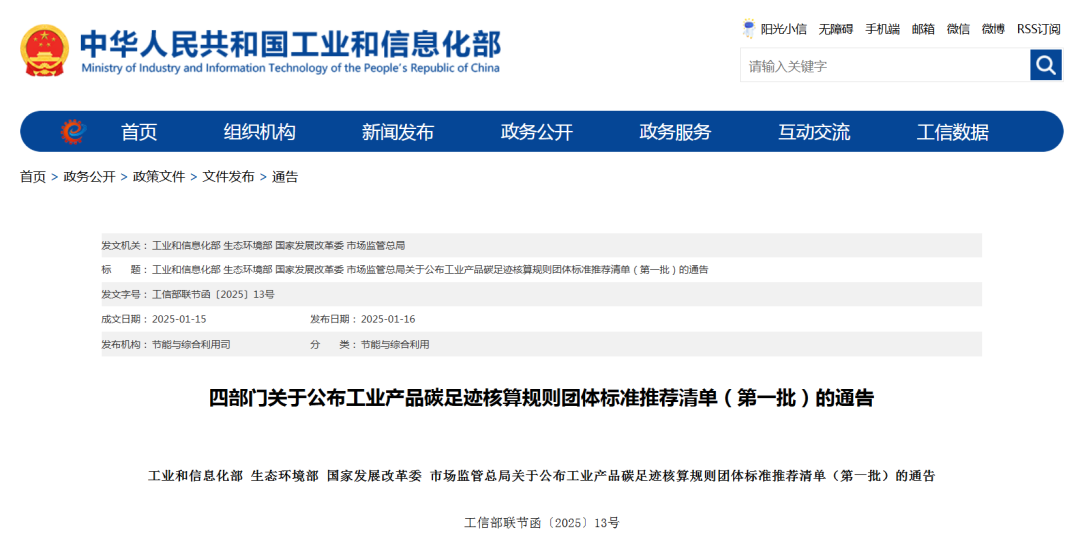Screen dimensions: 1080x548
Task: Open the 阳光小信 assistant icon
Action: click(749, 29)
